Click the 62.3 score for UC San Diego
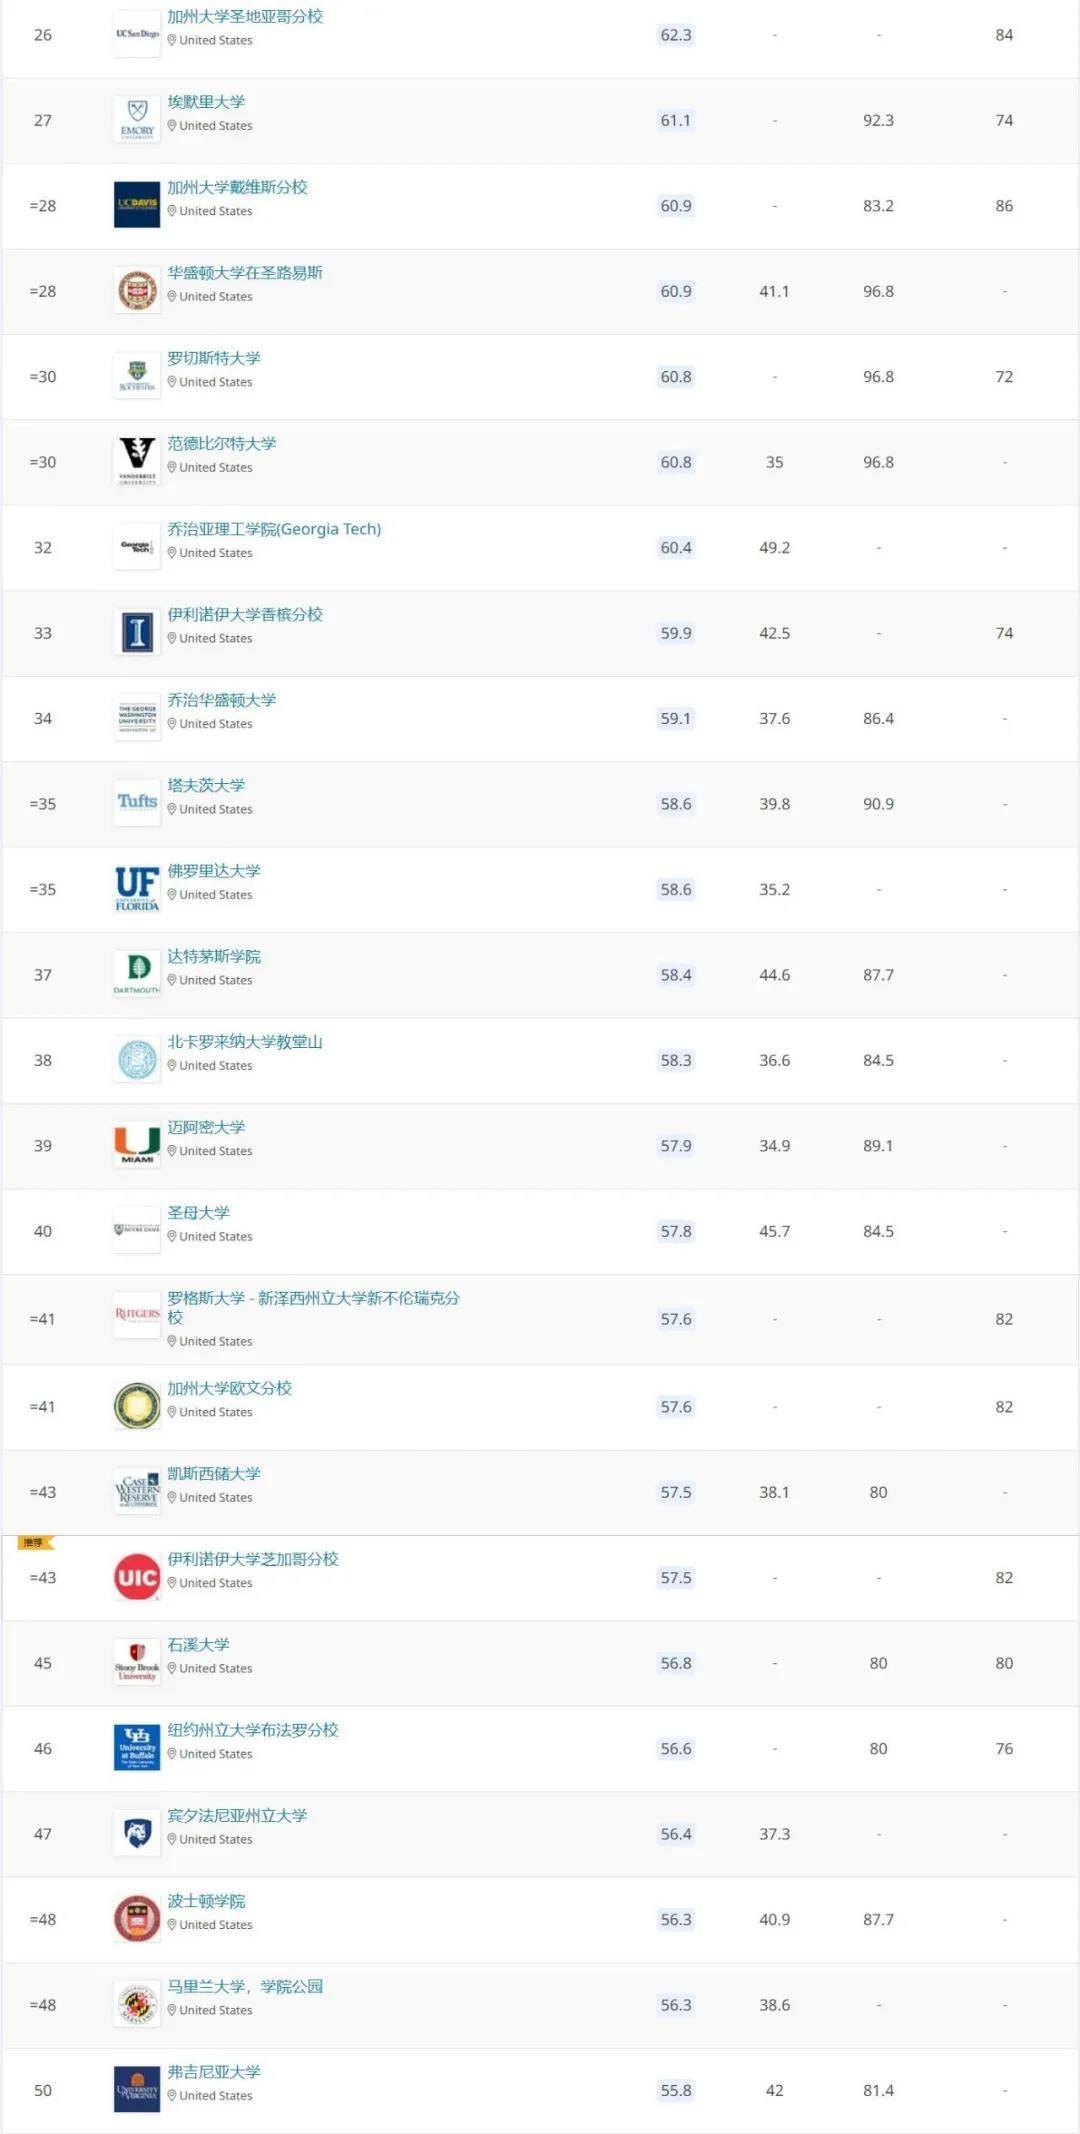1080x2134 pixels. 676,35
